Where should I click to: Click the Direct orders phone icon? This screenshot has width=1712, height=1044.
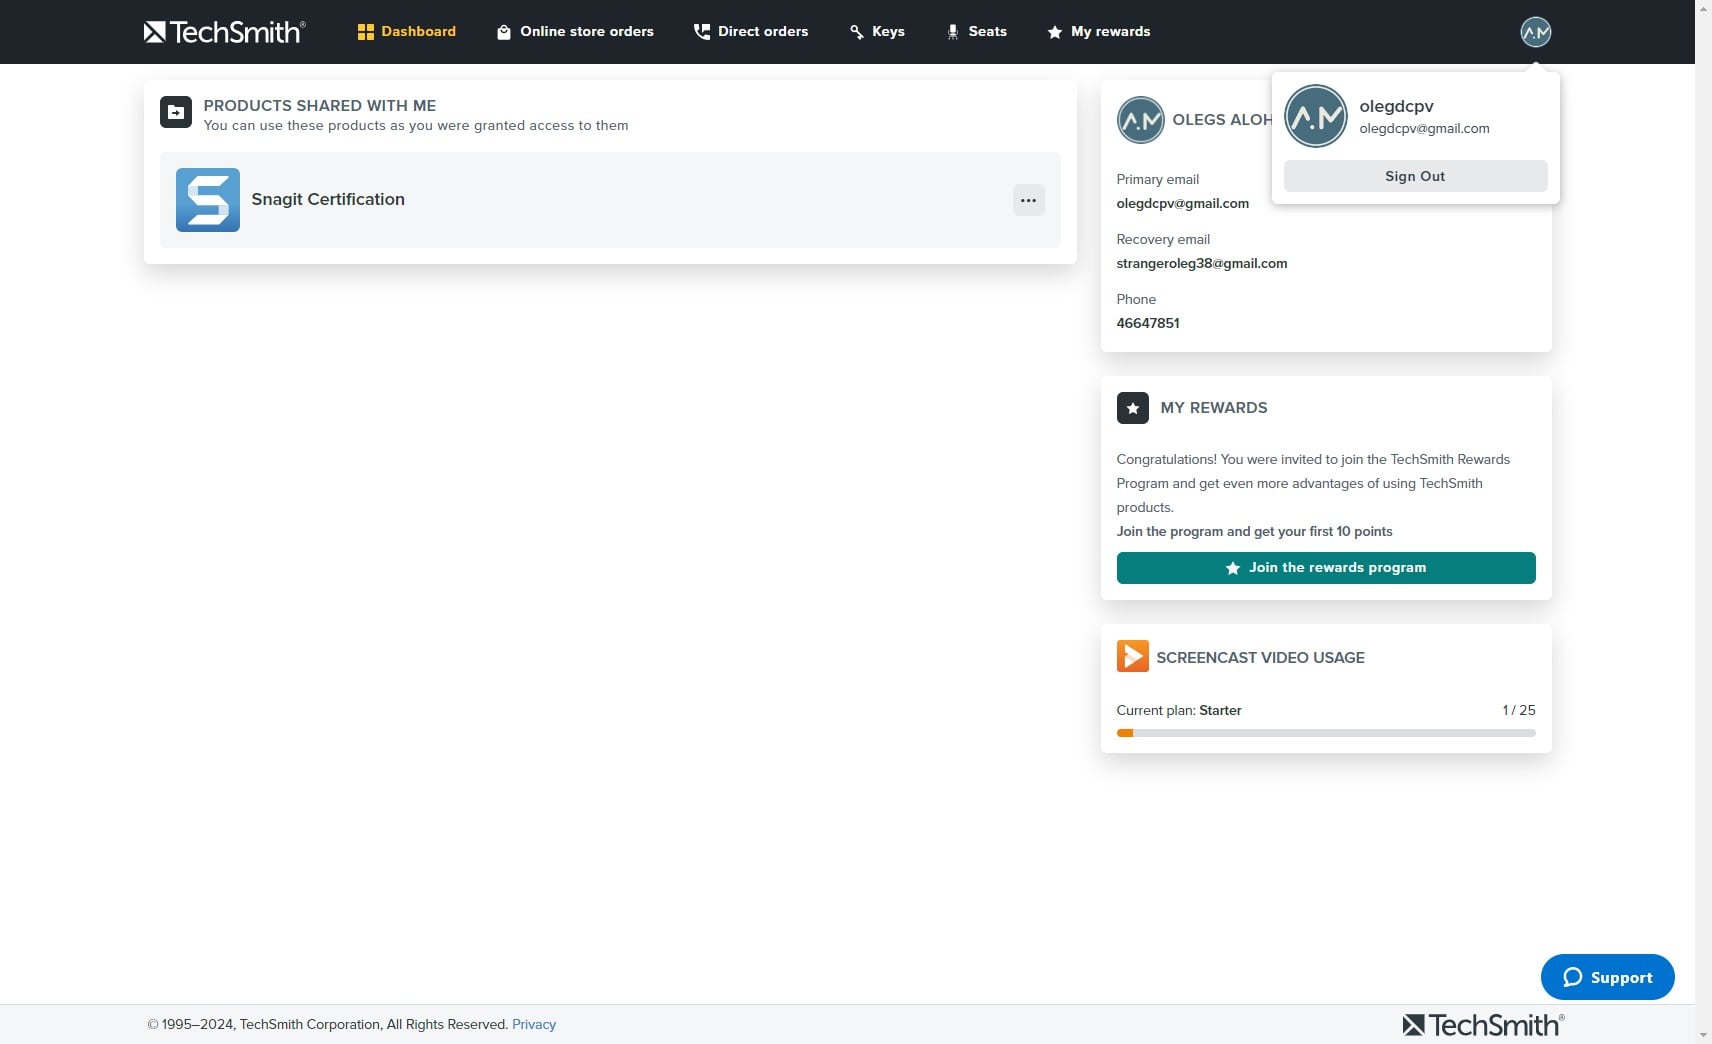[x=702, y=32]
